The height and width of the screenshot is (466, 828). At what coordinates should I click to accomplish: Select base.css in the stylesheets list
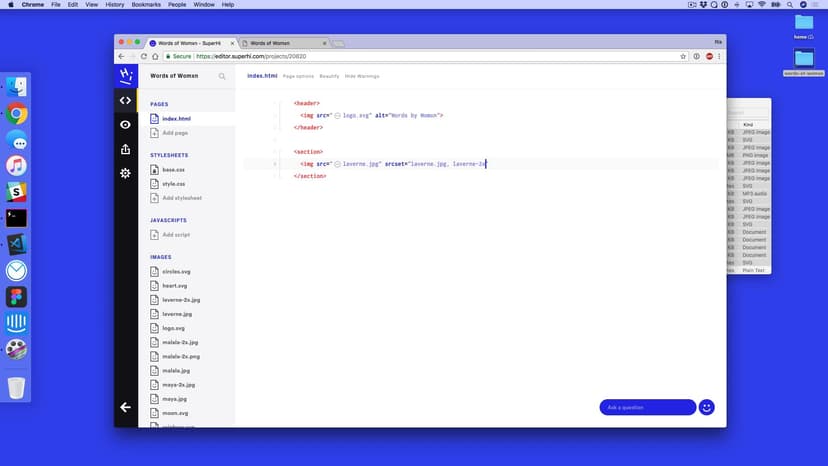coord(173,170)
